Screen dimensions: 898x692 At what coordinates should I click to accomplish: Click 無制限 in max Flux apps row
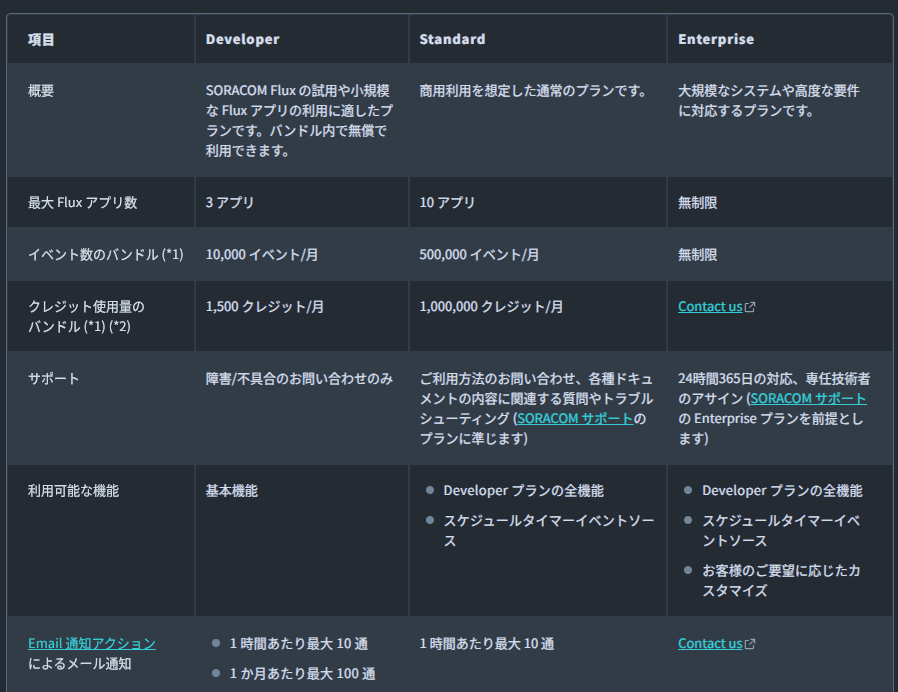698,202
